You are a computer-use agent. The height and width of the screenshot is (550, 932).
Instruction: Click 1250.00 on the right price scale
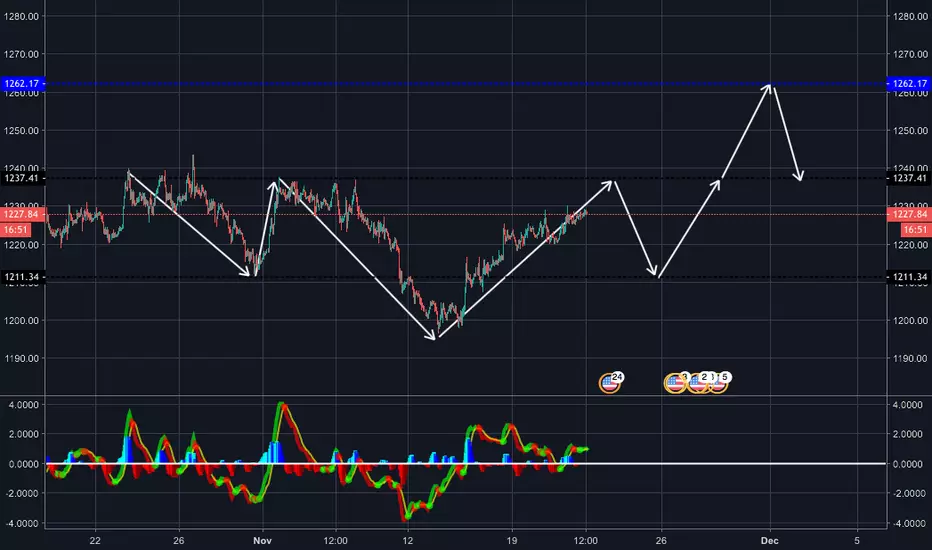pyautogui.click(x=910, y=130)
